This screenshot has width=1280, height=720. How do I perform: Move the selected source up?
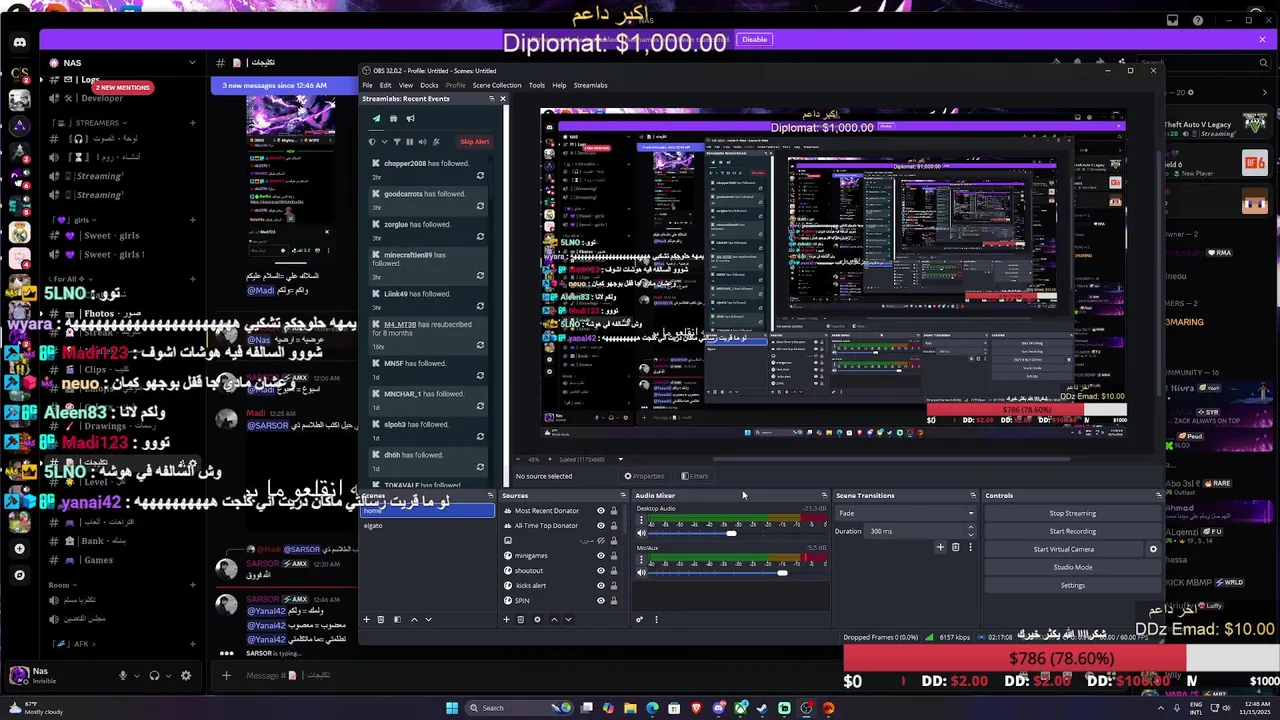pos(554,619)
